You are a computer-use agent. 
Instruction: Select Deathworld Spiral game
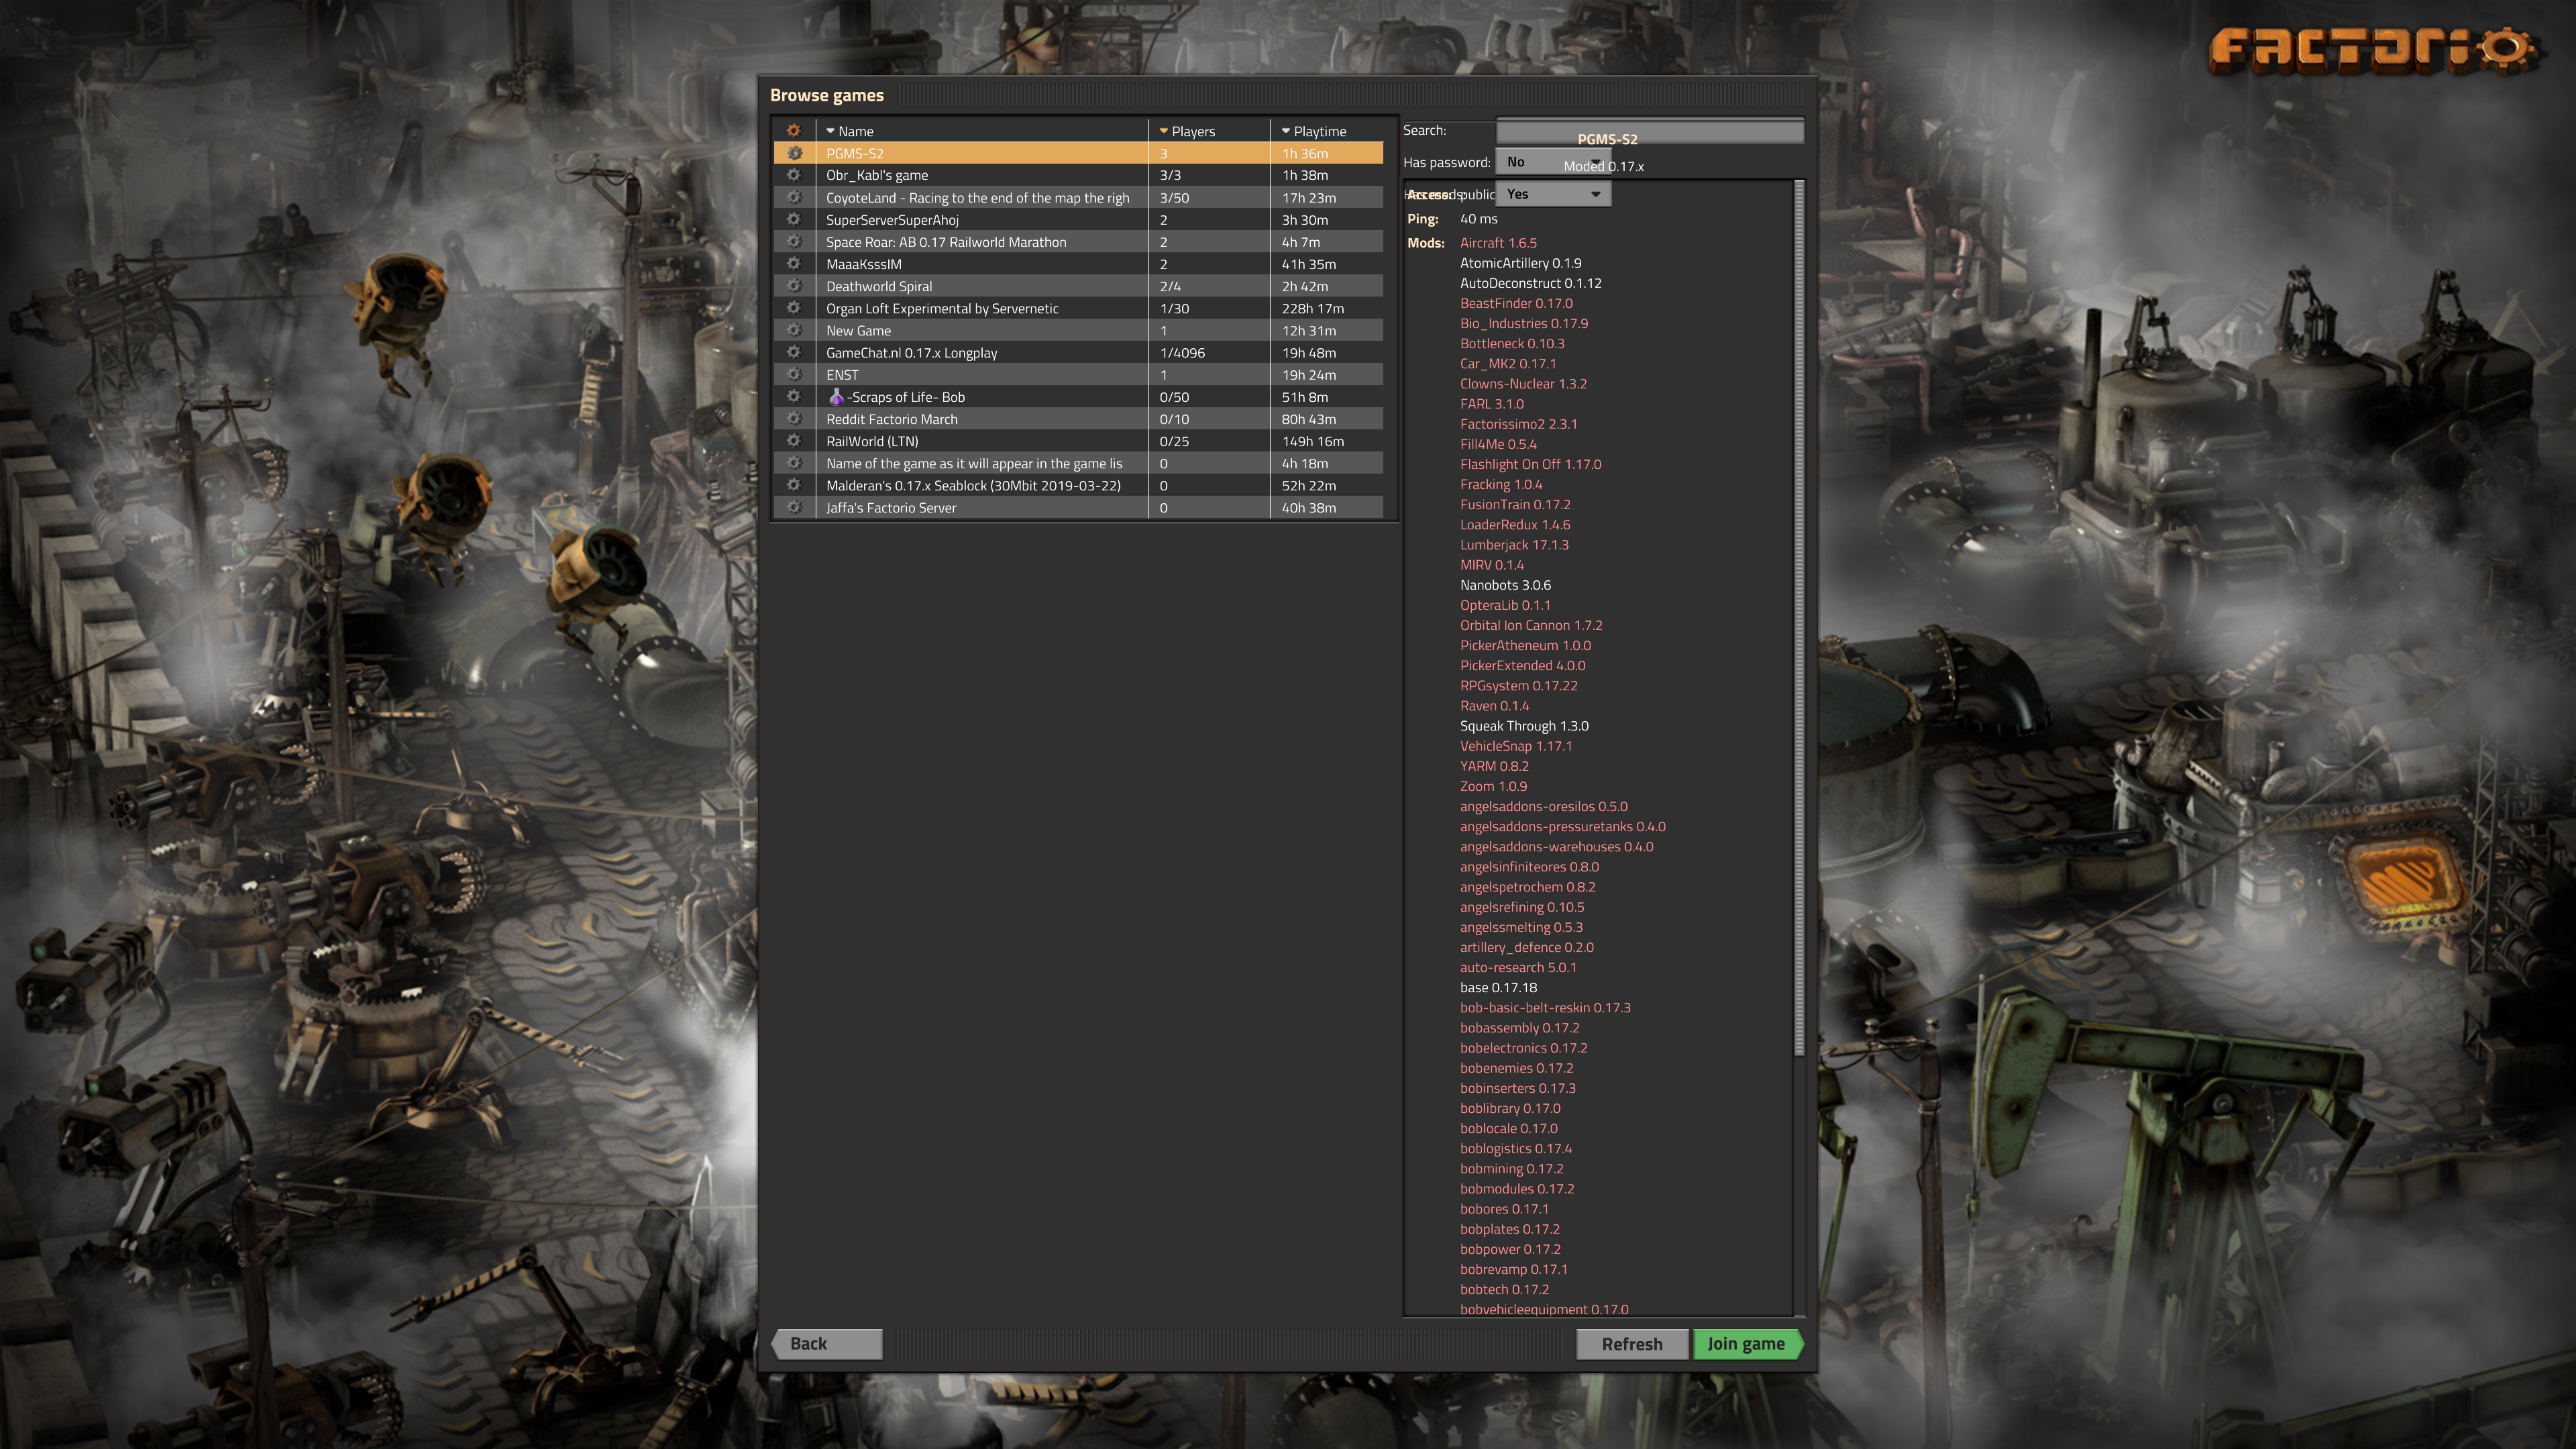[1079, 286]
